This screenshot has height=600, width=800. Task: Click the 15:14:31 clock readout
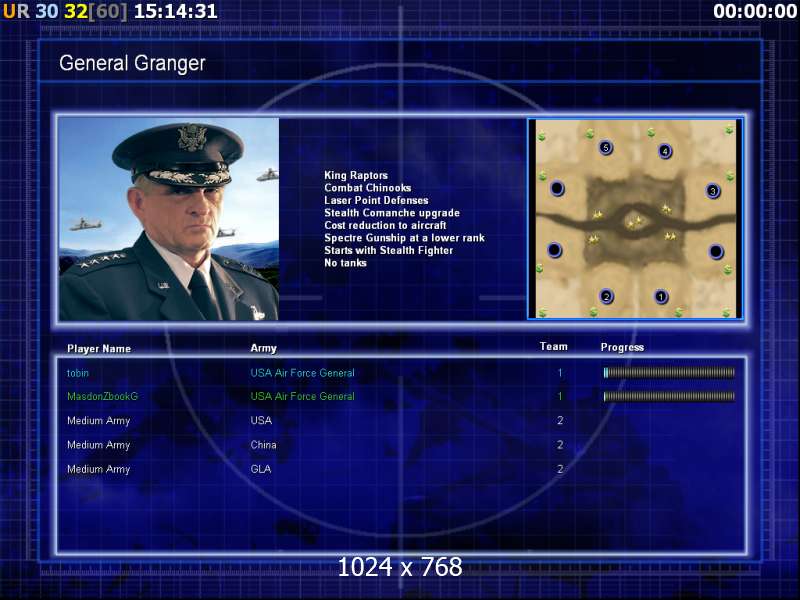[176, 11]
